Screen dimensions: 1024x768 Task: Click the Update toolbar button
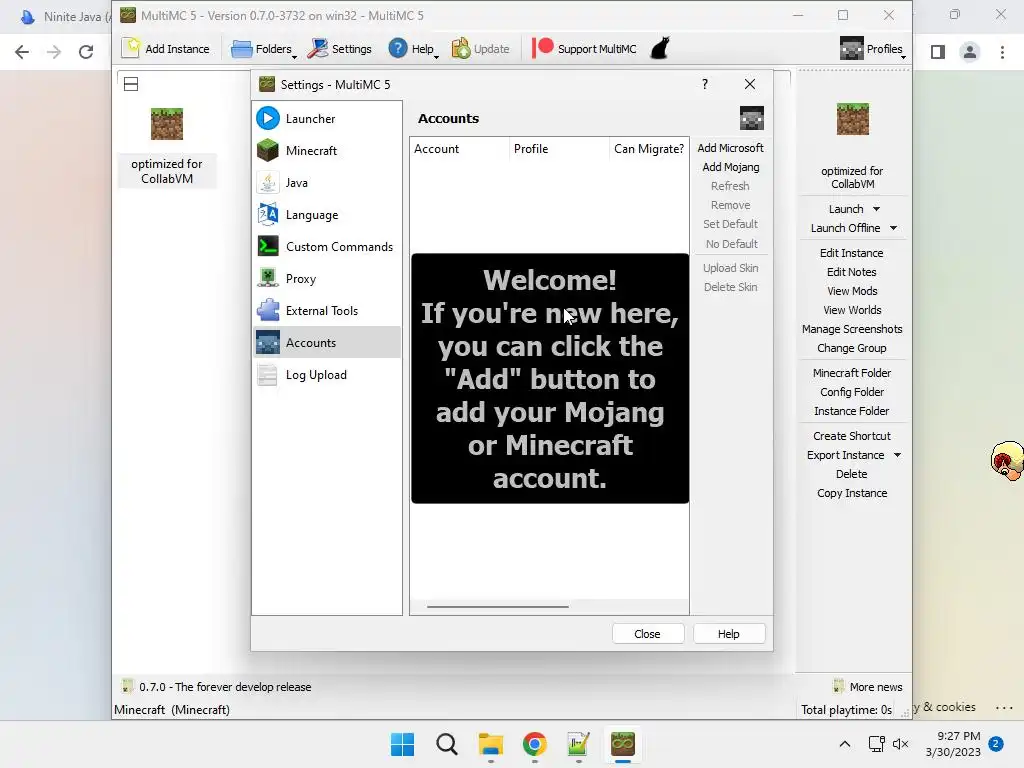coord(481,49)
